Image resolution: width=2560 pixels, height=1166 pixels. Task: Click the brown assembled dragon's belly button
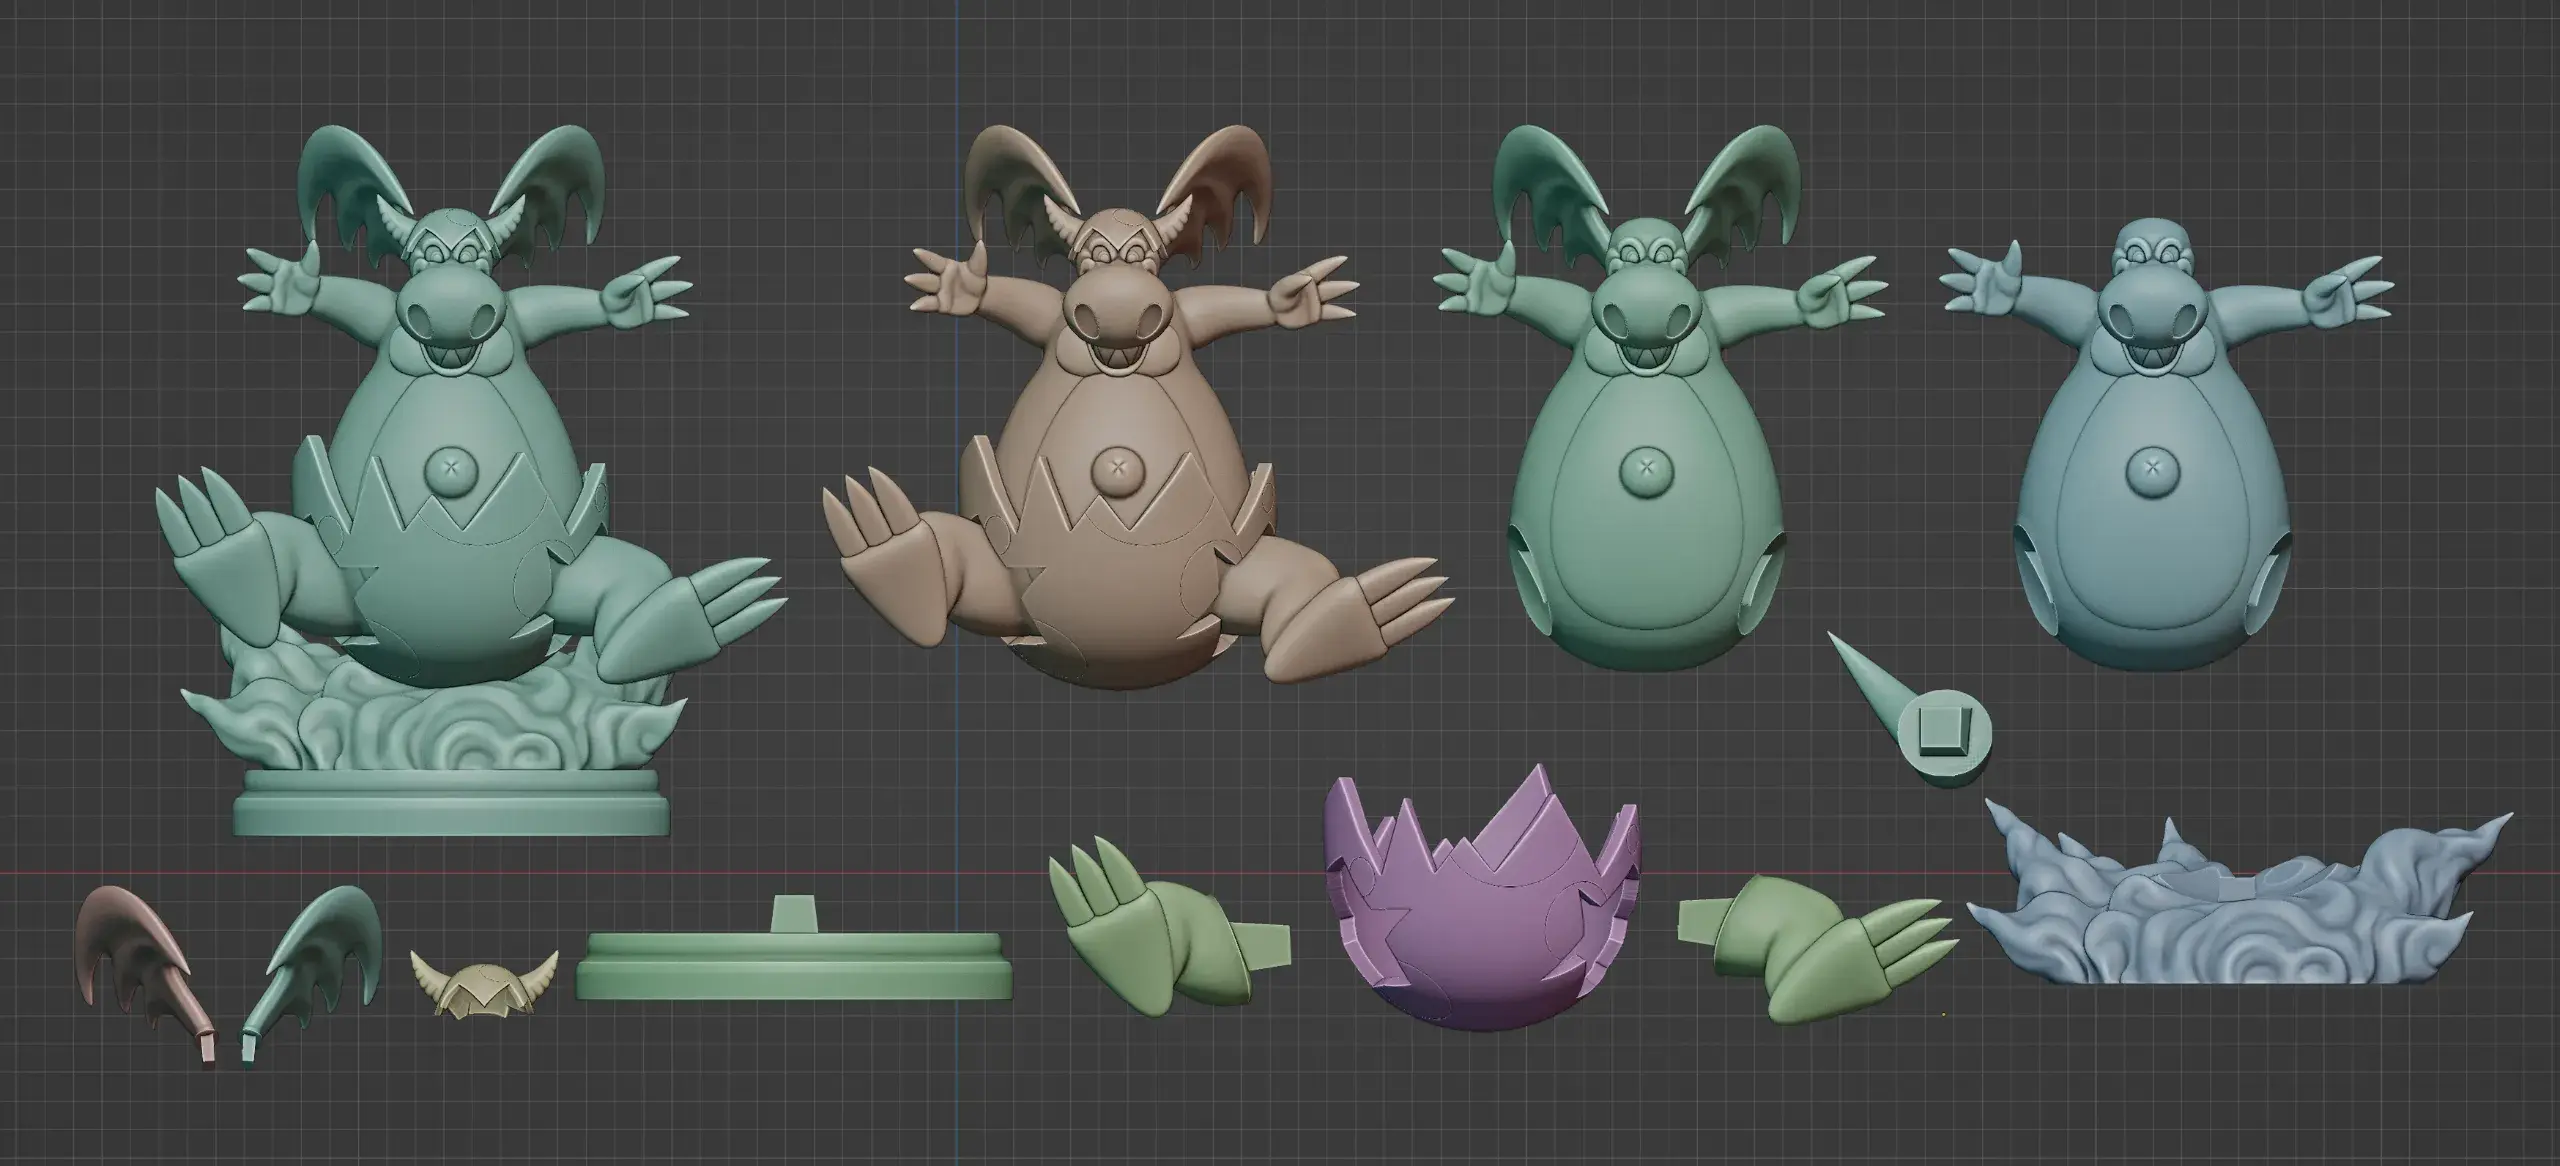[1116, 469]
